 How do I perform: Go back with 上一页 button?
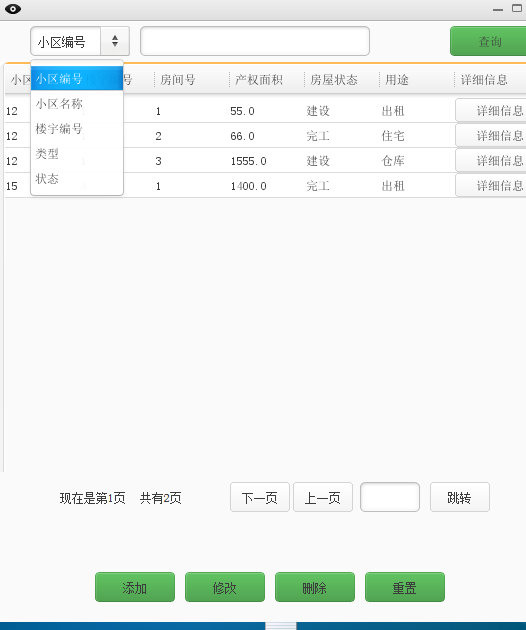[323, 497]
